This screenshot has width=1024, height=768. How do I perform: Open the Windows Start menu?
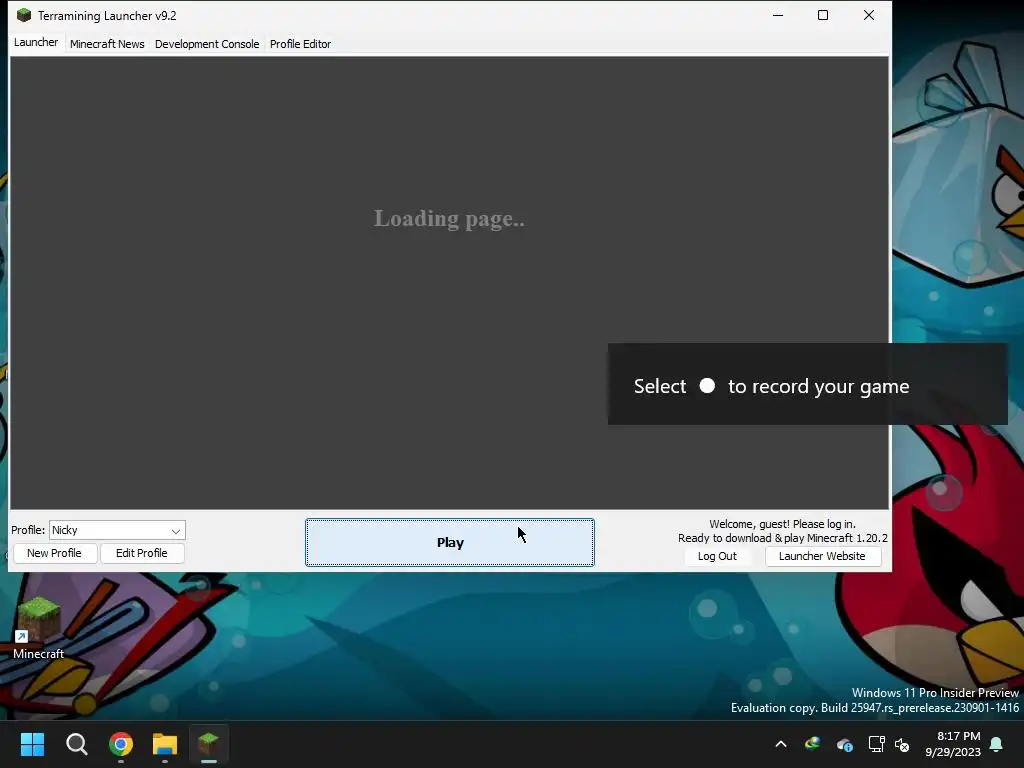32,744
